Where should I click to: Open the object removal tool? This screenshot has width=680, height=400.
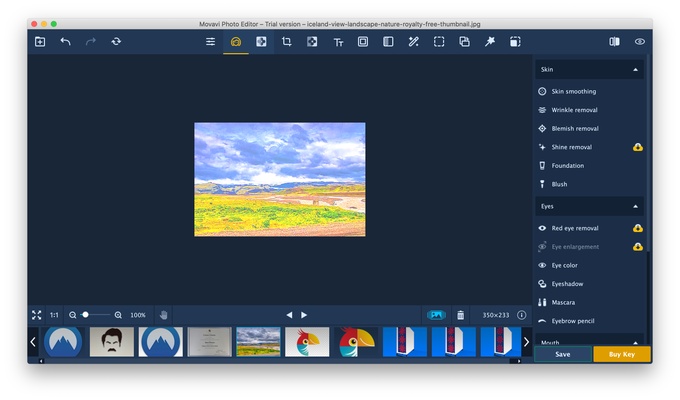[x=261, y=42]
